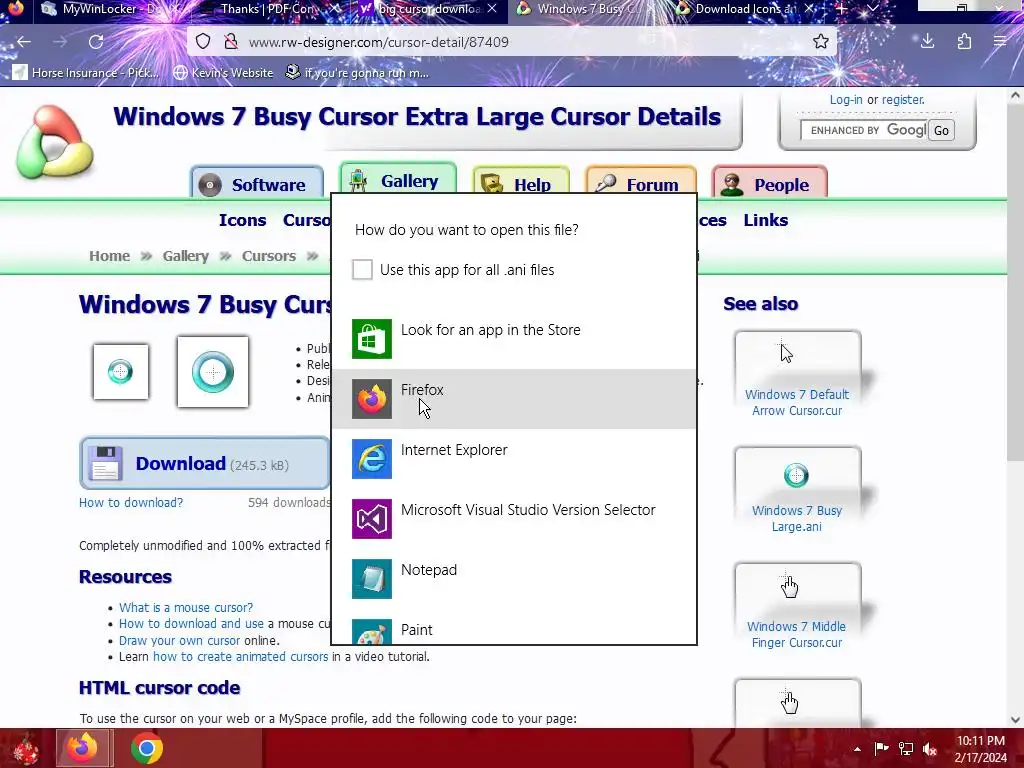Click the register link

[903, 100]
